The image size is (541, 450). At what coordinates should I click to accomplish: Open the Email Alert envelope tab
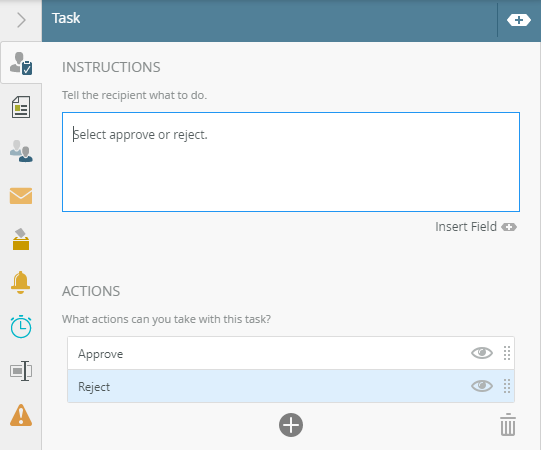[21, 196]
